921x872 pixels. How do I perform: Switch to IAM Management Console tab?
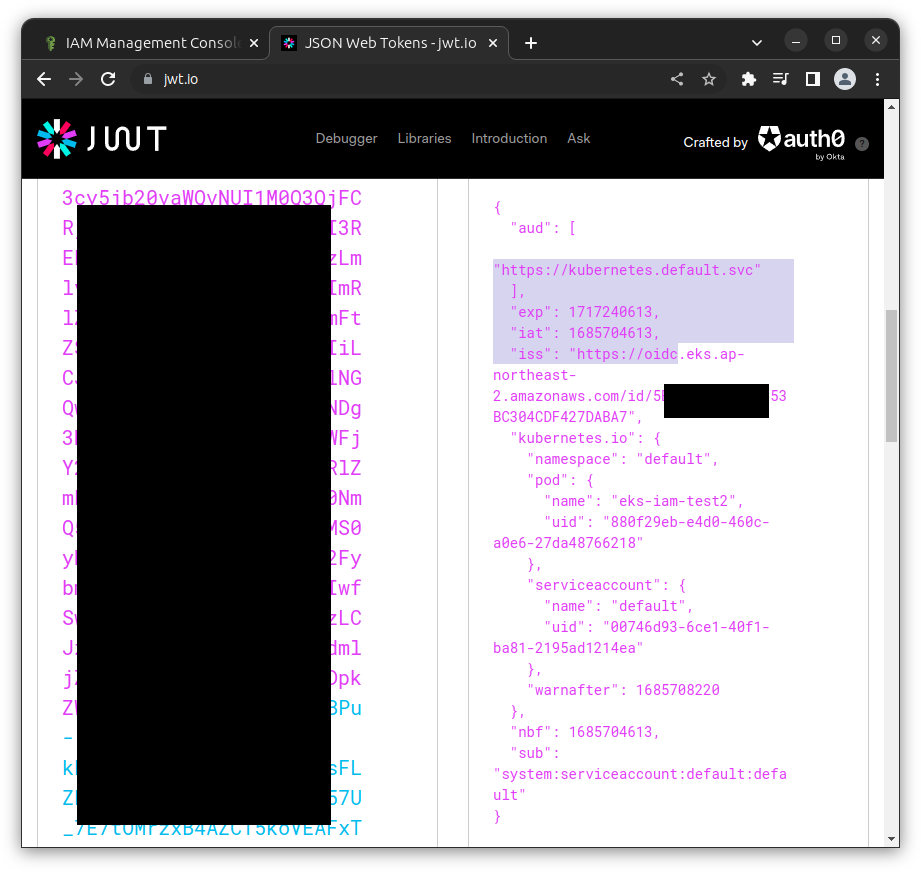[151, 43]
